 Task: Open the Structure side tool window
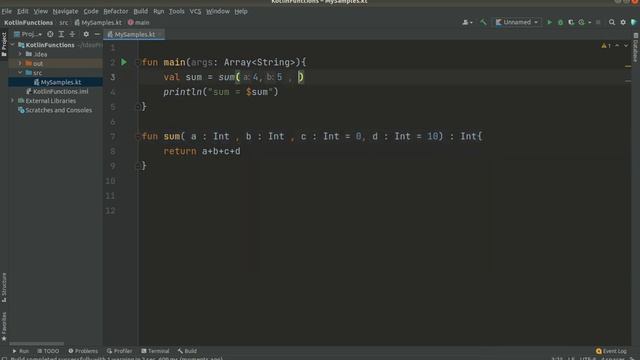coord(4,287)
